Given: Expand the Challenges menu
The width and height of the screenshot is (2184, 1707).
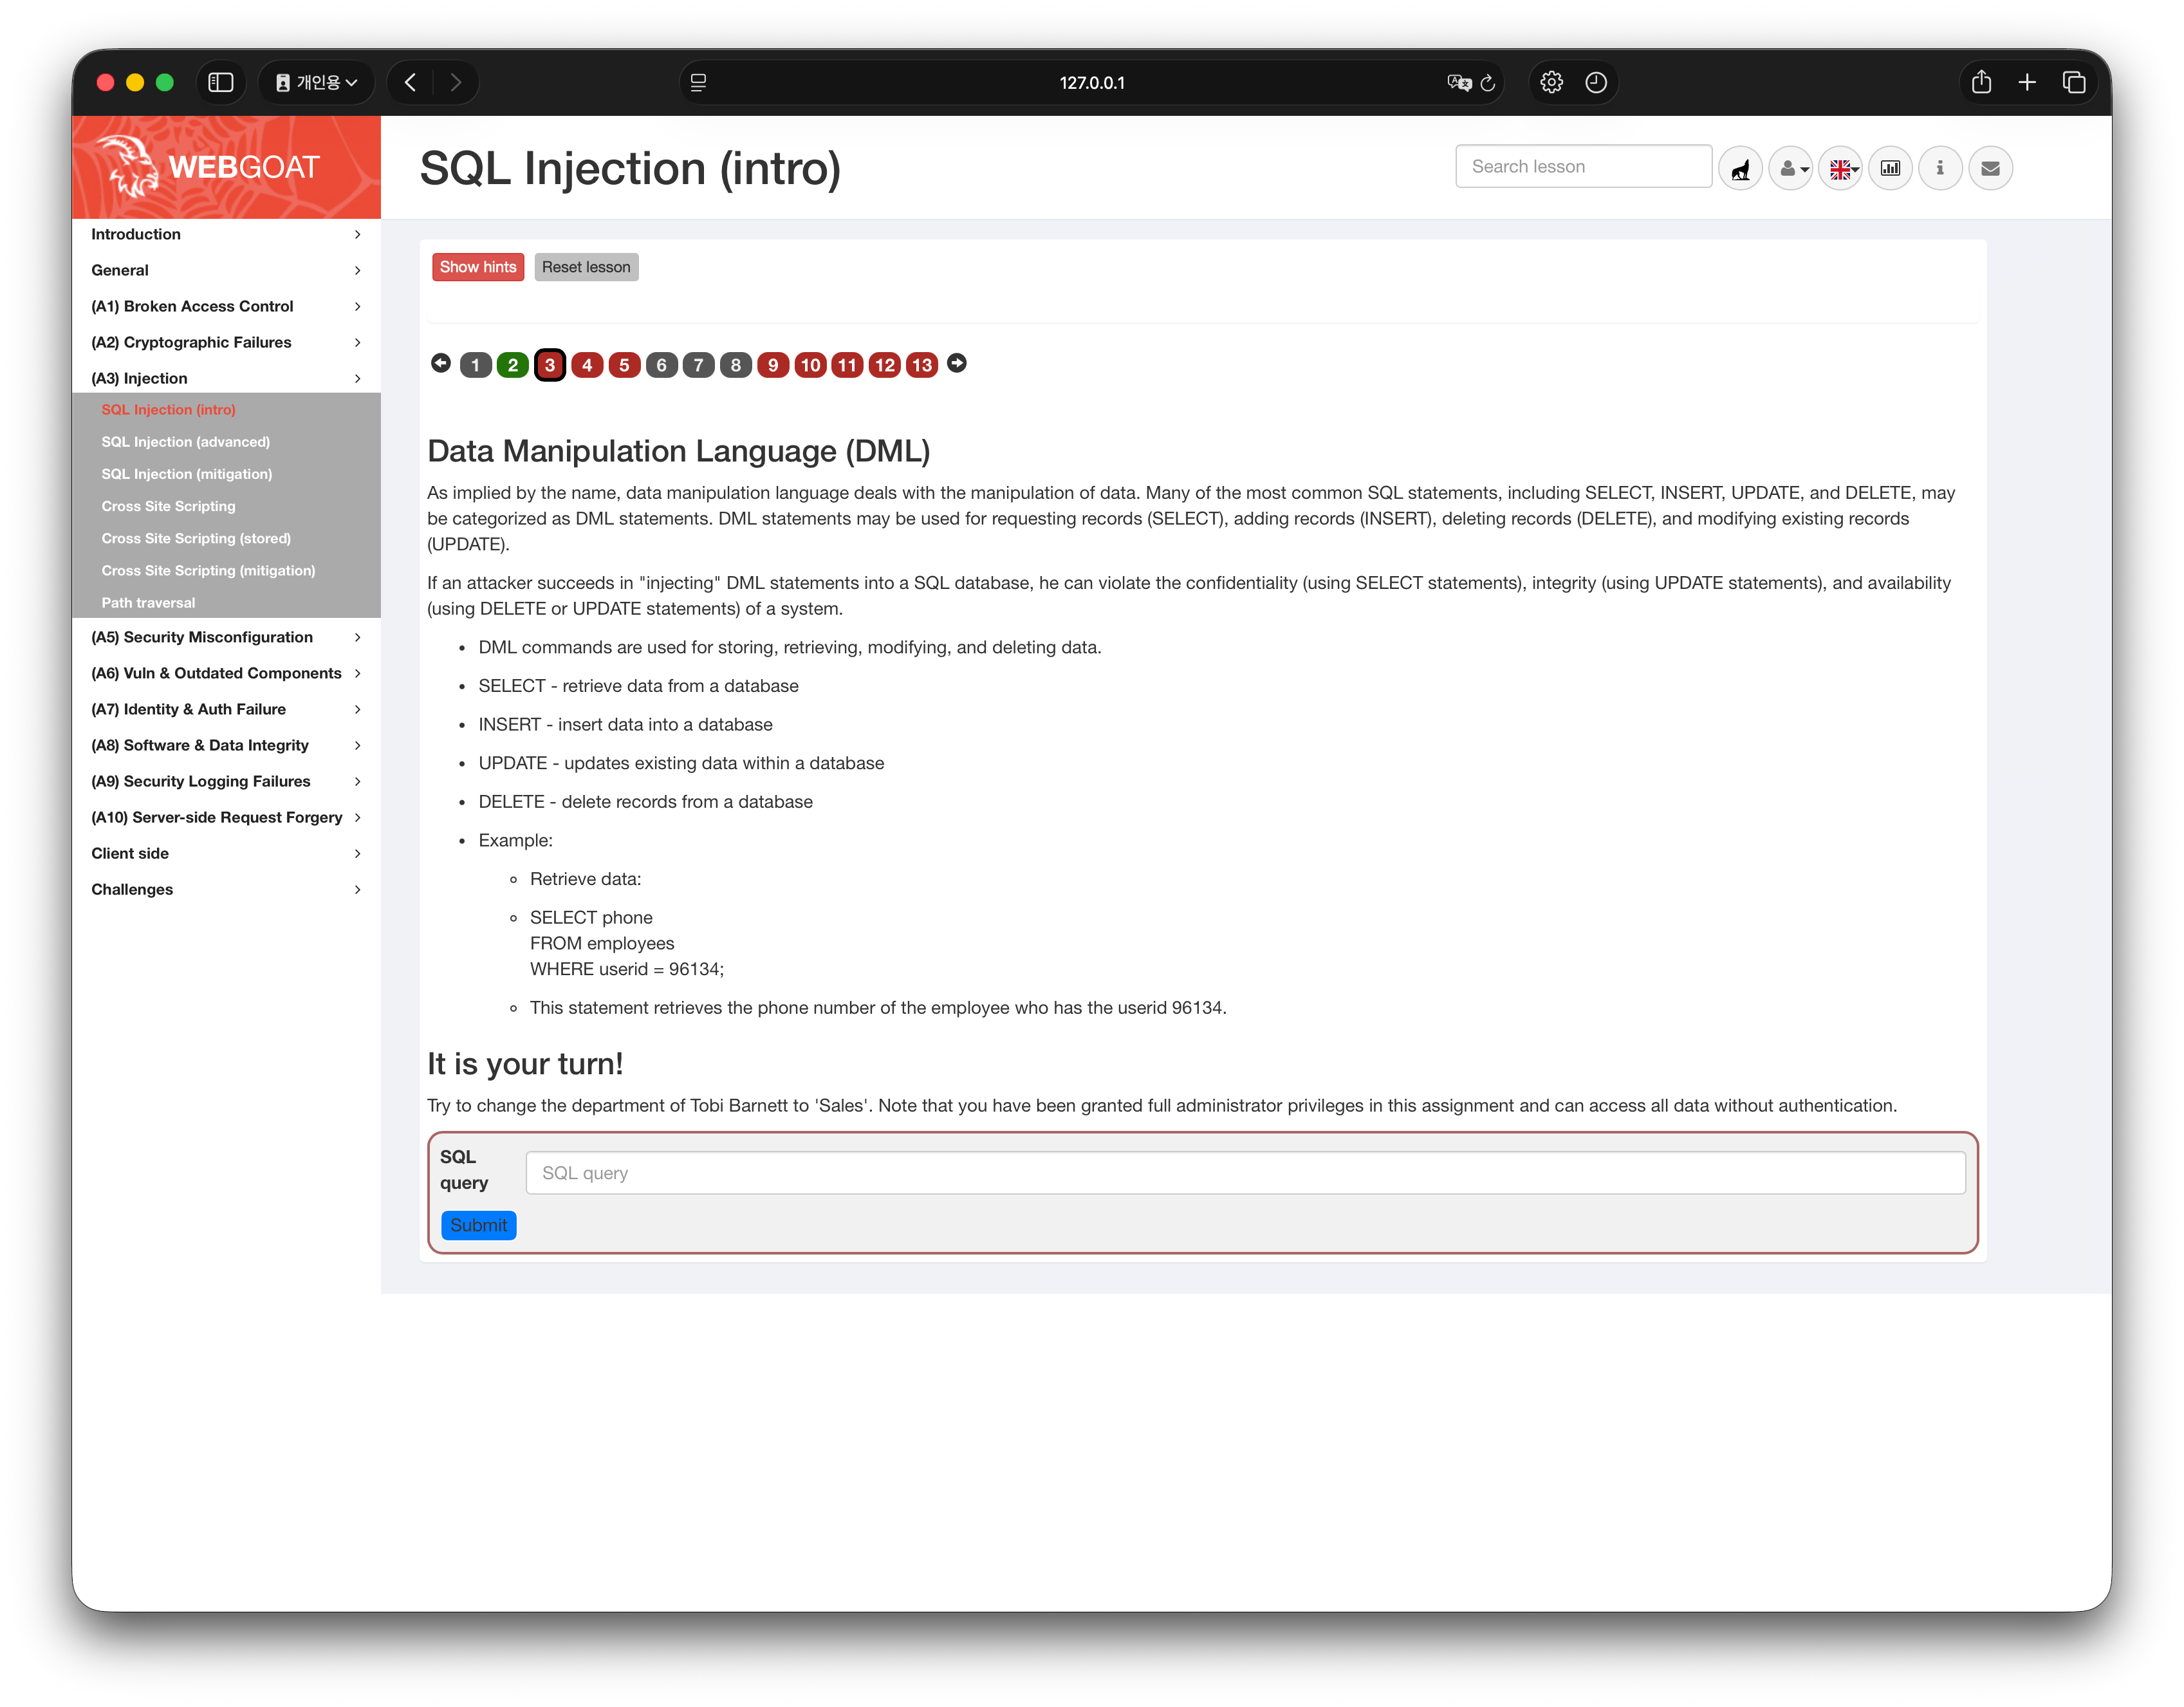Looking at the screenshot, I should tap(226, 889).
